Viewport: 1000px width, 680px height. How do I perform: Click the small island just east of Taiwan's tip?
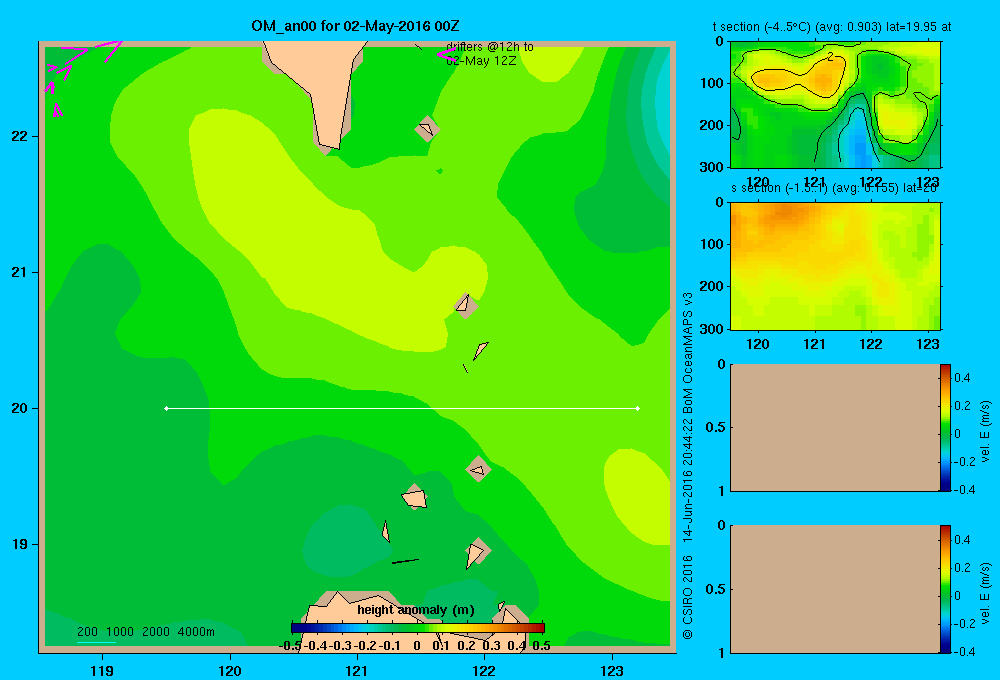click(426, 129)
